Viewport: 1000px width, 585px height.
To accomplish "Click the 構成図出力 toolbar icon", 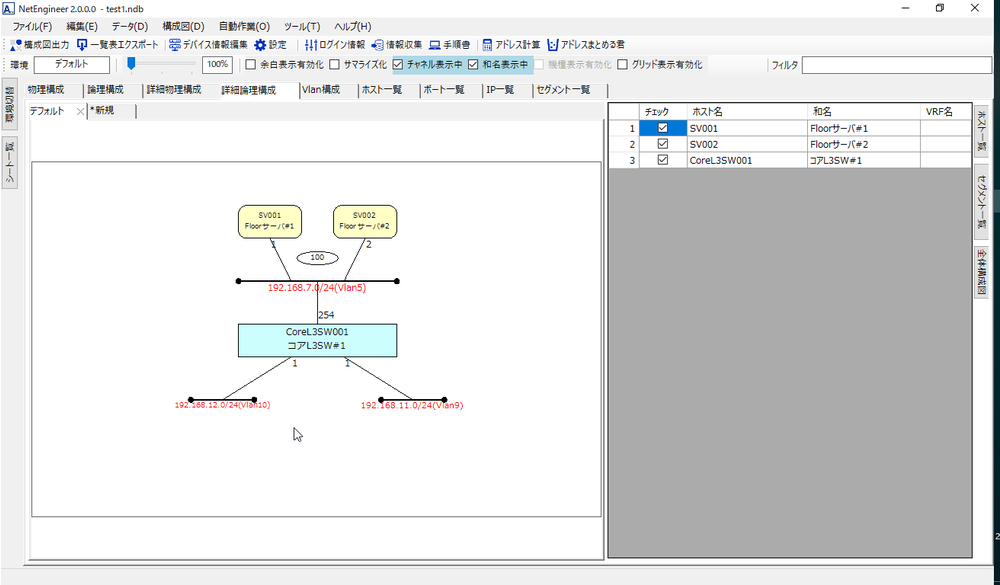I will click(16, 45).
